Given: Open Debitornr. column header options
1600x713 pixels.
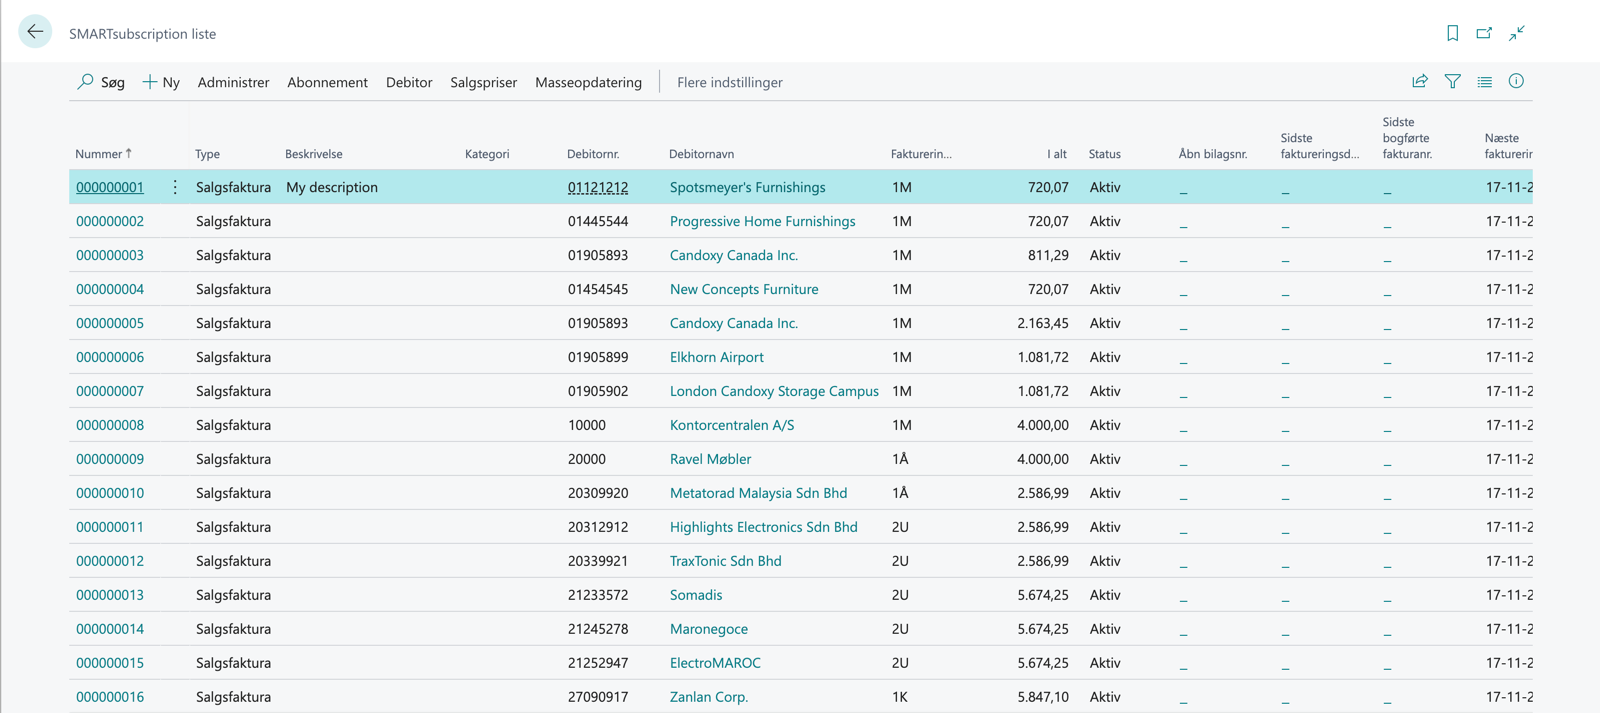Looking at the screenshot, I should coord(593,154).
